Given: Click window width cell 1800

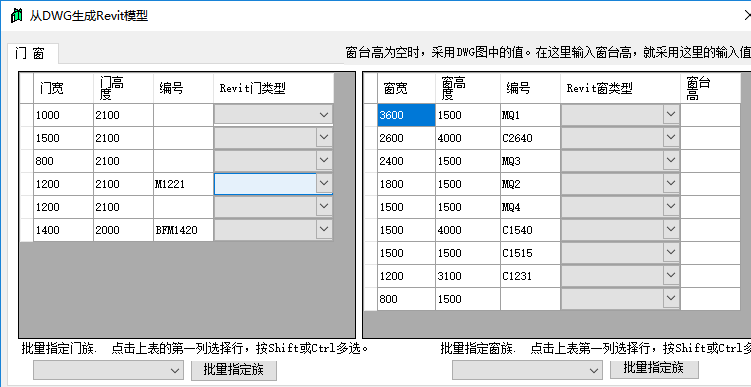Looking at the screenshot, I should (406, 184).
